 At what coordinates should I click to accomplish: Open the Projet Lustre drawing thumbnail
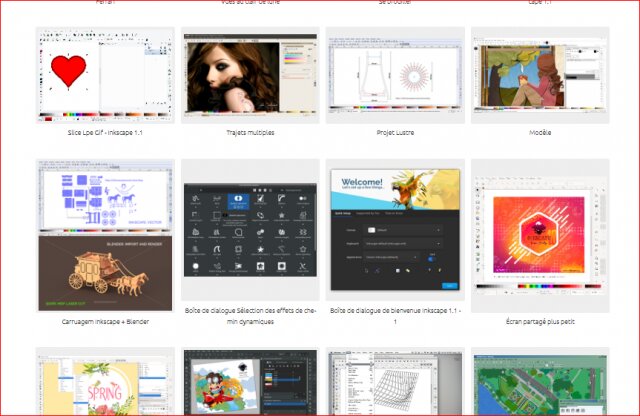point(395,75)
